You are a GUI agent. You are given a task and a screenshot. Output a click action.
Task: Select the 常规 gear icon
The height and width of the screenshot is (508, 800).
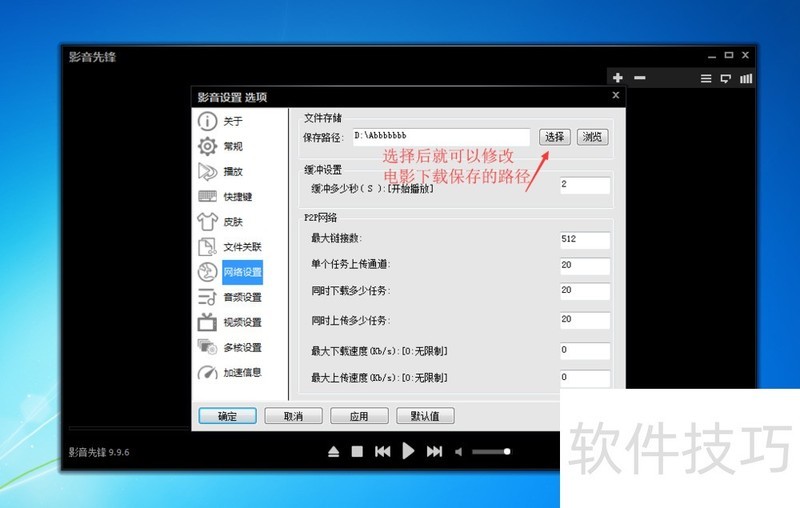point(207,146)
